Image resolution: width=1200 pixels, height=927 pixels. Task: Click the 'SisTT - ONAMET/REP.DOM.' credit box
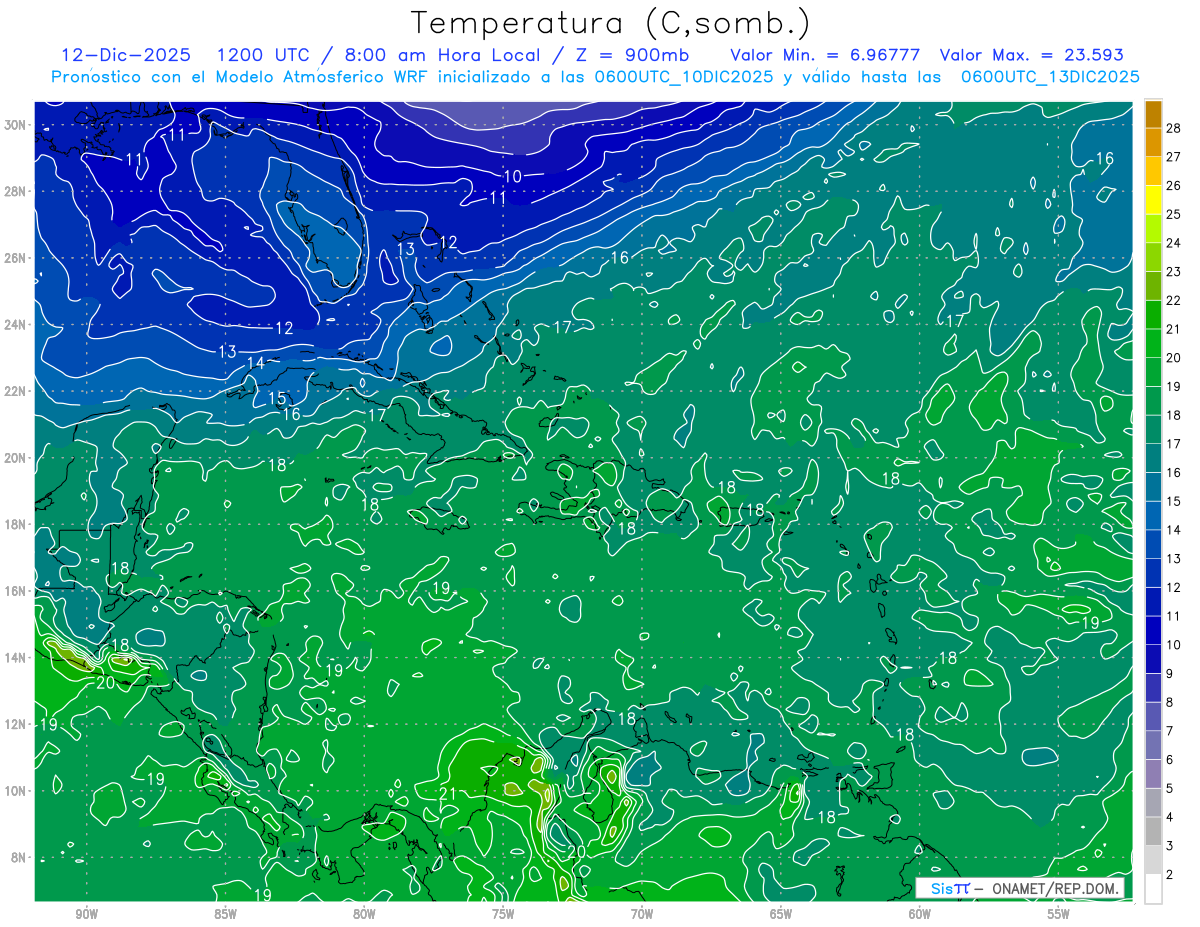pyautogui.click(x=1020, y=888)
